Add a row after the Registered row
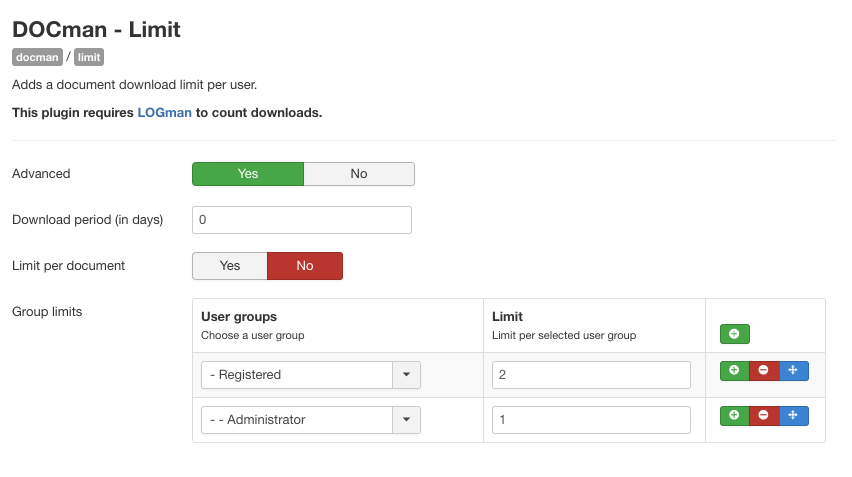 (734, 371)
